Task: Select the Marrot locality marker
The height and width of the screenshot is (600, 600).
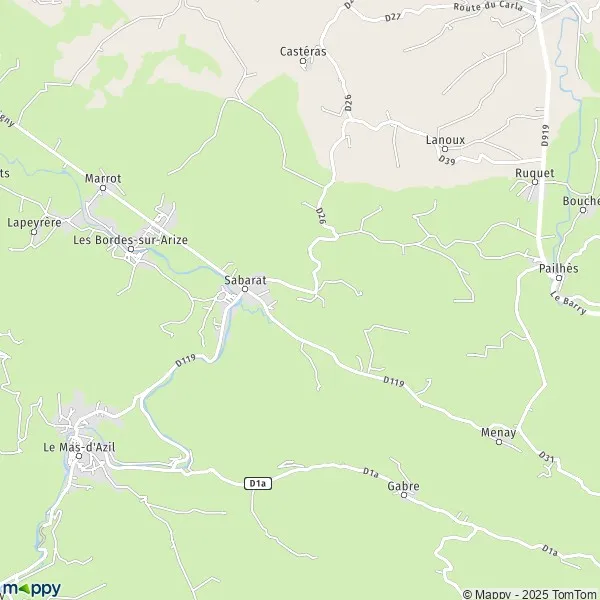Action: coord(103,188)
